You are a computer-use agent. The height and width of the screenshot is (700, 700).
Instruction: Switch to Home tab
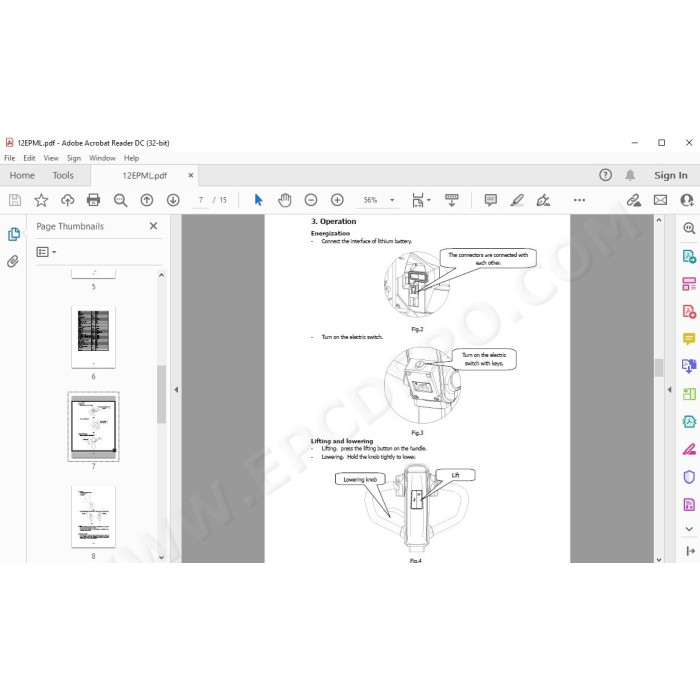click(x=22, y=175)
